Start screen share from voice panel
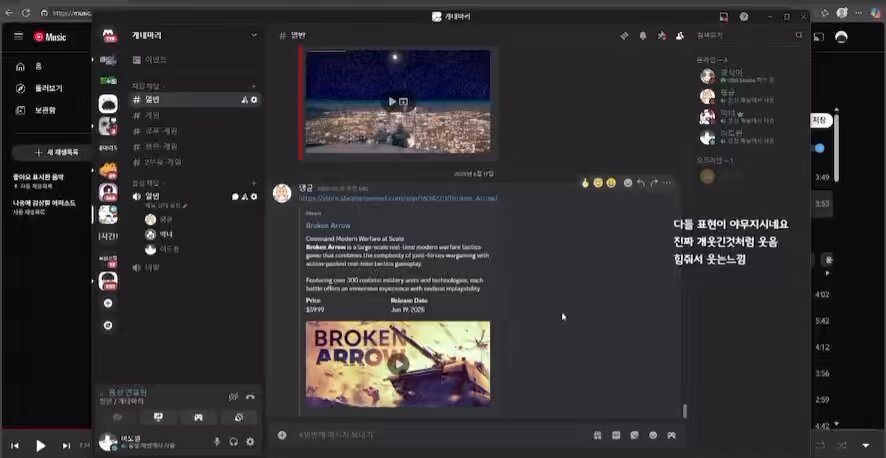The width and height of the screenshot is (886, 458). coord(158,417)
